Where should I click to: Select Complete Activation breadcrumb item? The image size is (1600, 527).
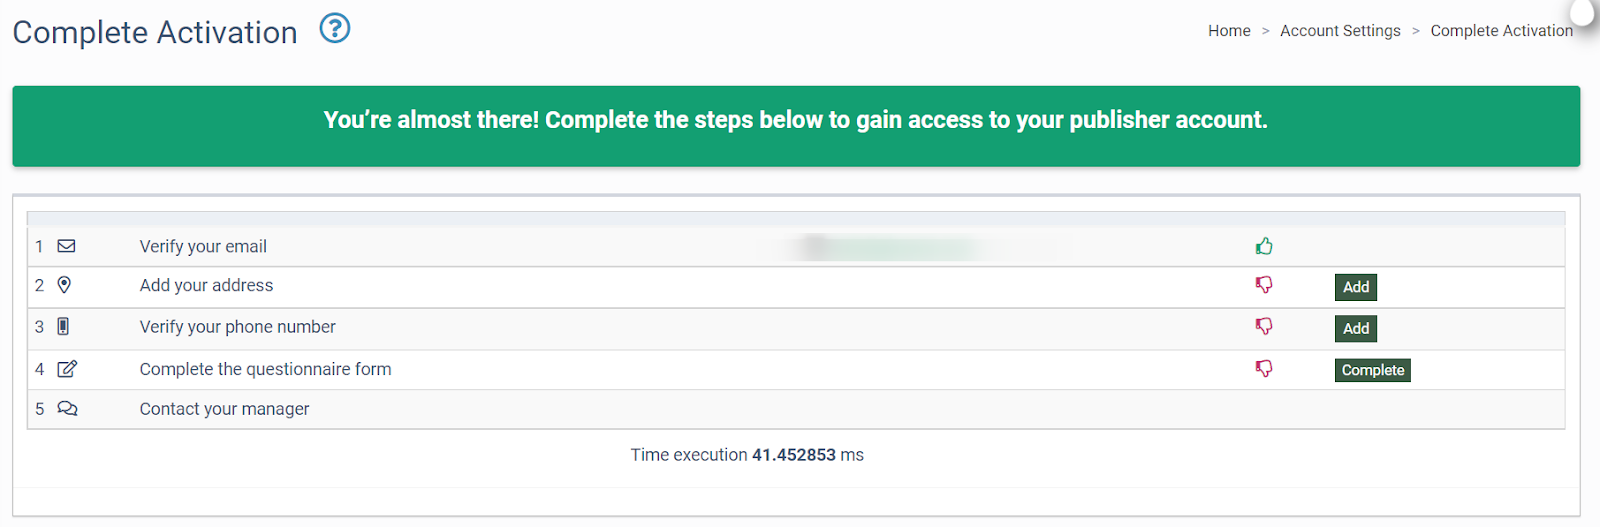tap(1501, 31)
